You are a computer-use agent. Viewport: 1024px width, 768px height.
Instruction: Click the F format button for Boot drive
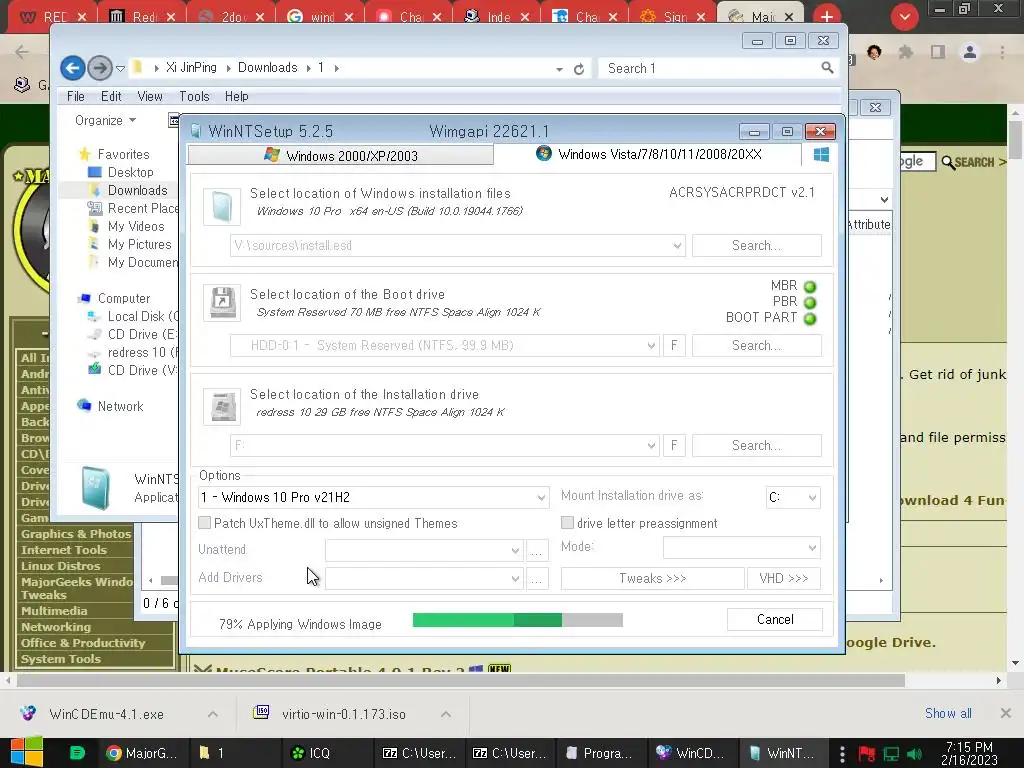click(x=674, y=345)
